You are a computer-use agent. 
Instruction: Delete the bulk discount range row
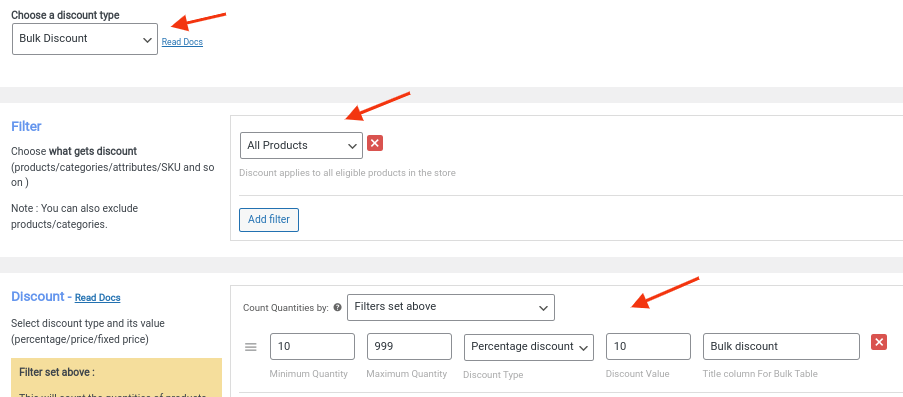(879, 343)
